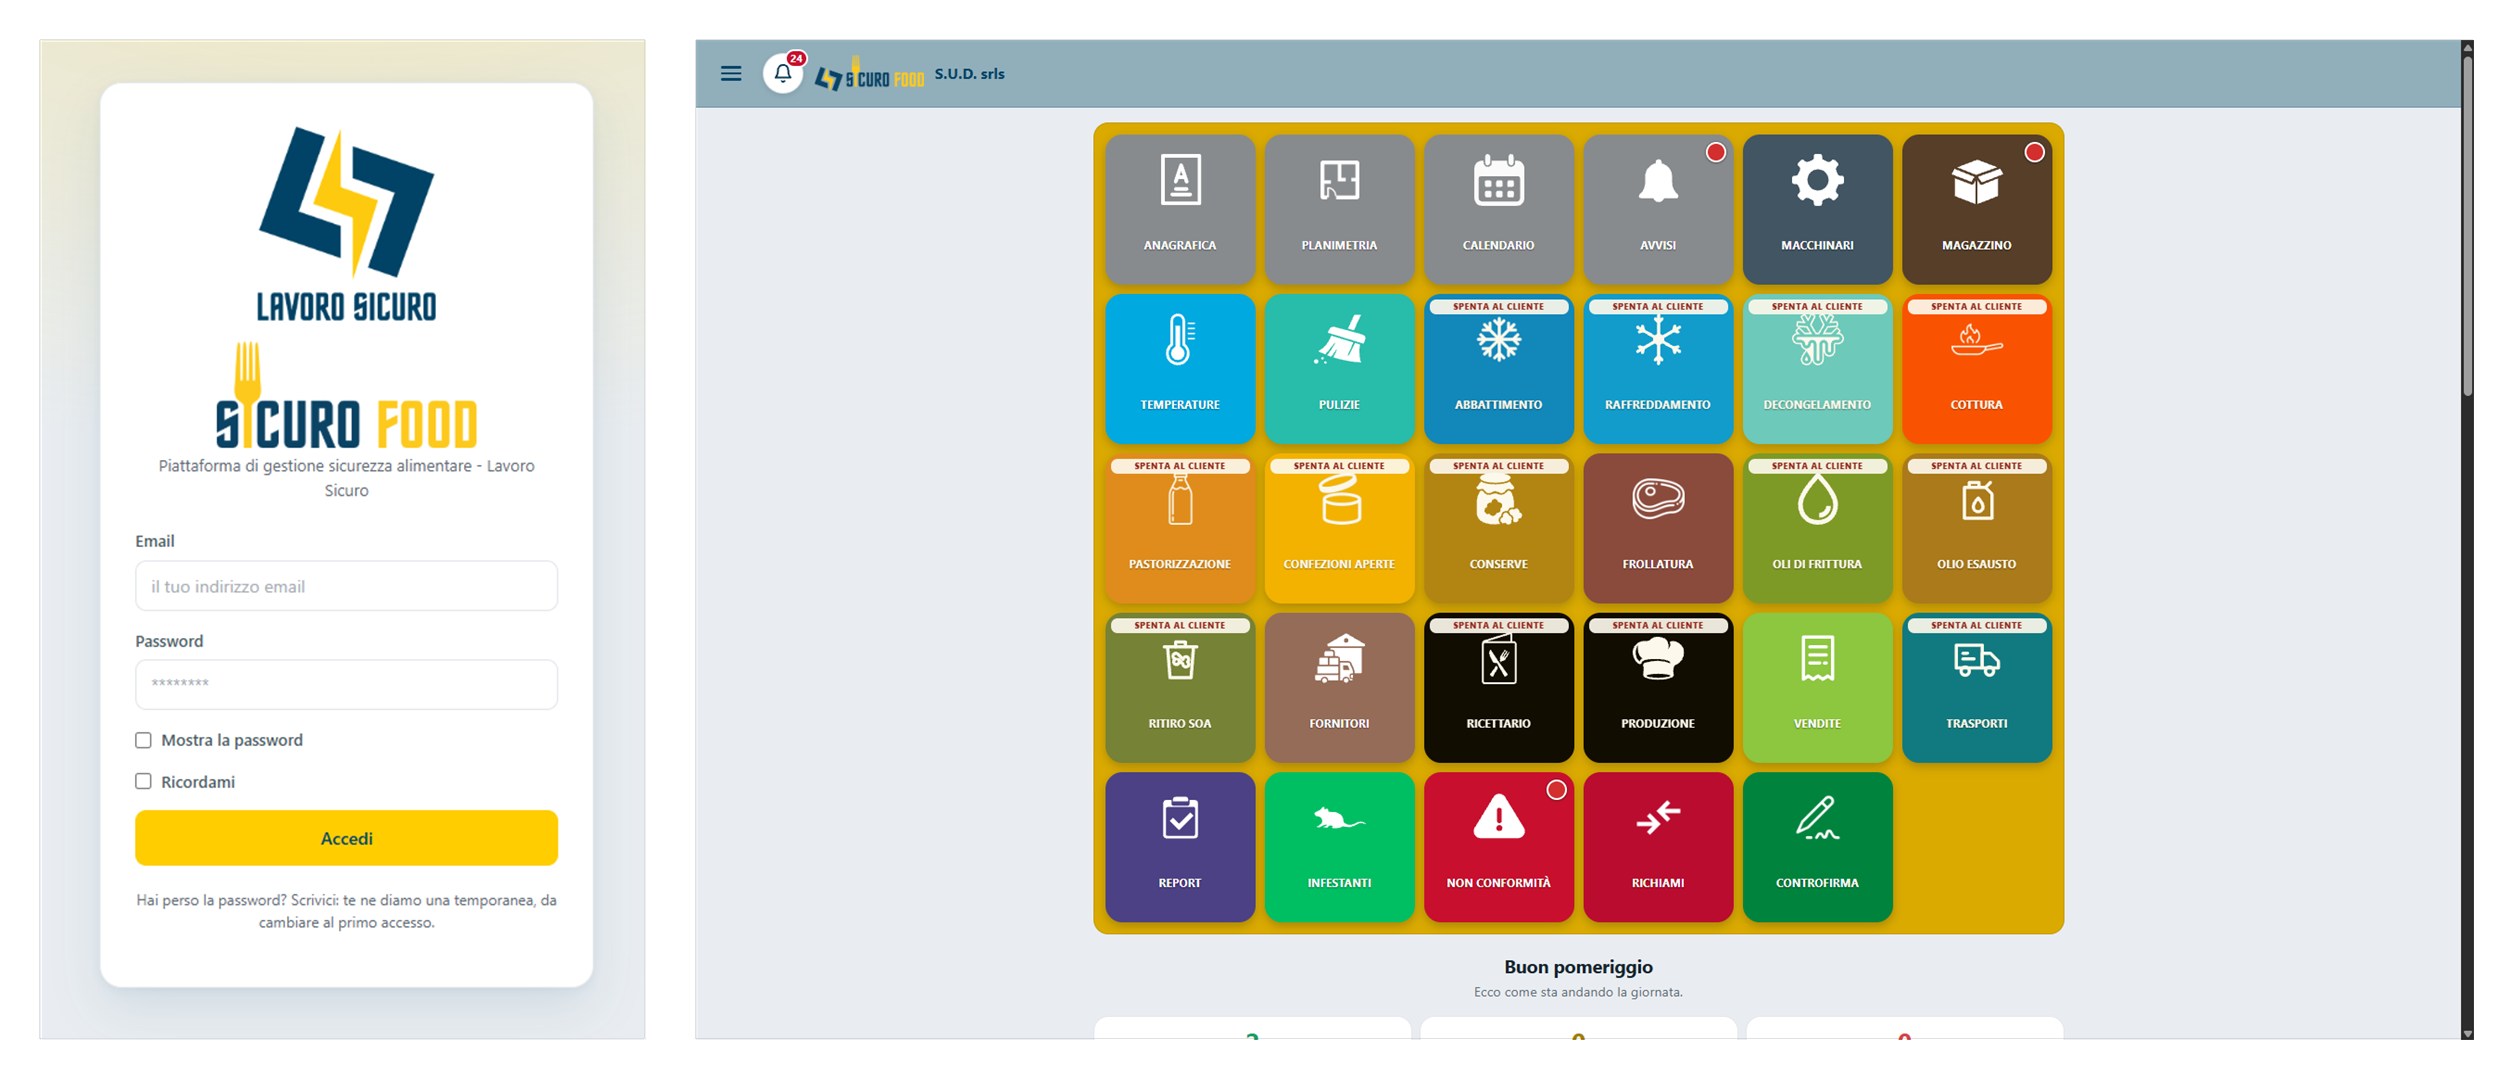This screenshot has height=1080, width=2514.
Task: Open the Macchinari gear tile
Action: point(1817,209)
